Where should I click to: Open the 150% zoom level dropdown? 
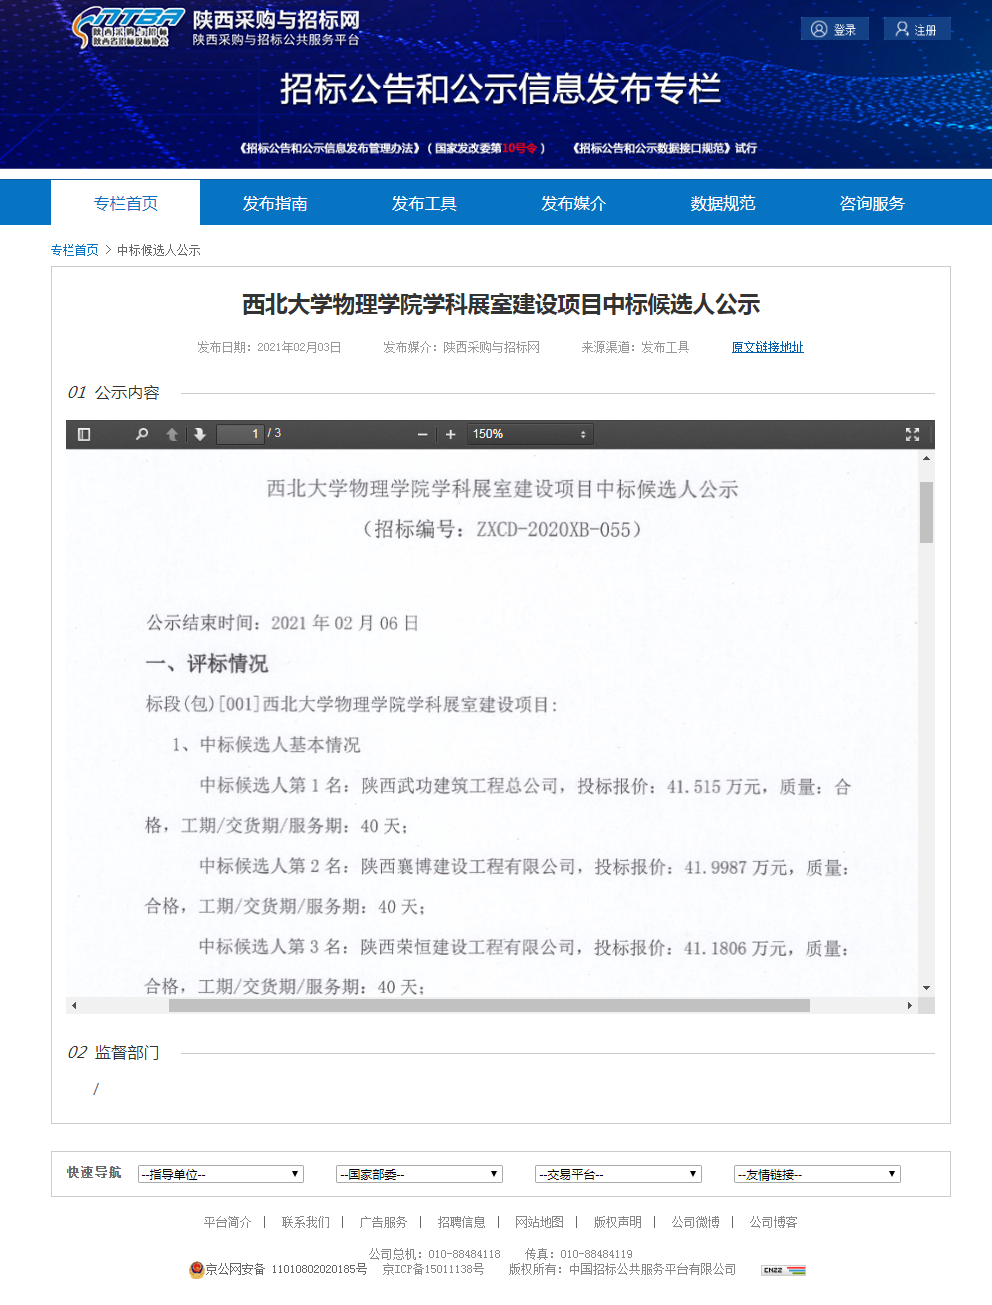pyautogui.click(x=530, y=434)
